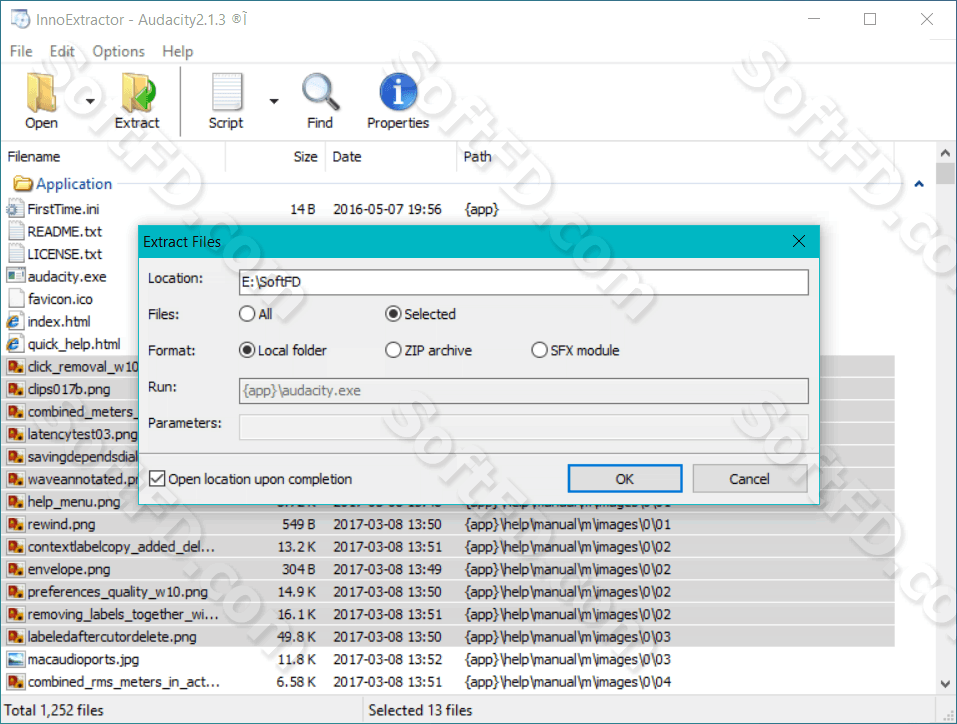The height and width of the screenshot is (724, 957).
Task: Choose ZIP archive output format
Action: click(x=393, y=350)
